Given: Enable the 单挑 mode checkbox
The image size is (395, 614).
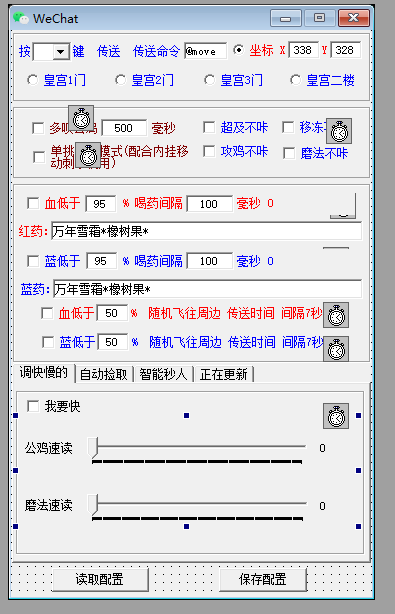Looking at the screenshot, I should pos(39,157).
